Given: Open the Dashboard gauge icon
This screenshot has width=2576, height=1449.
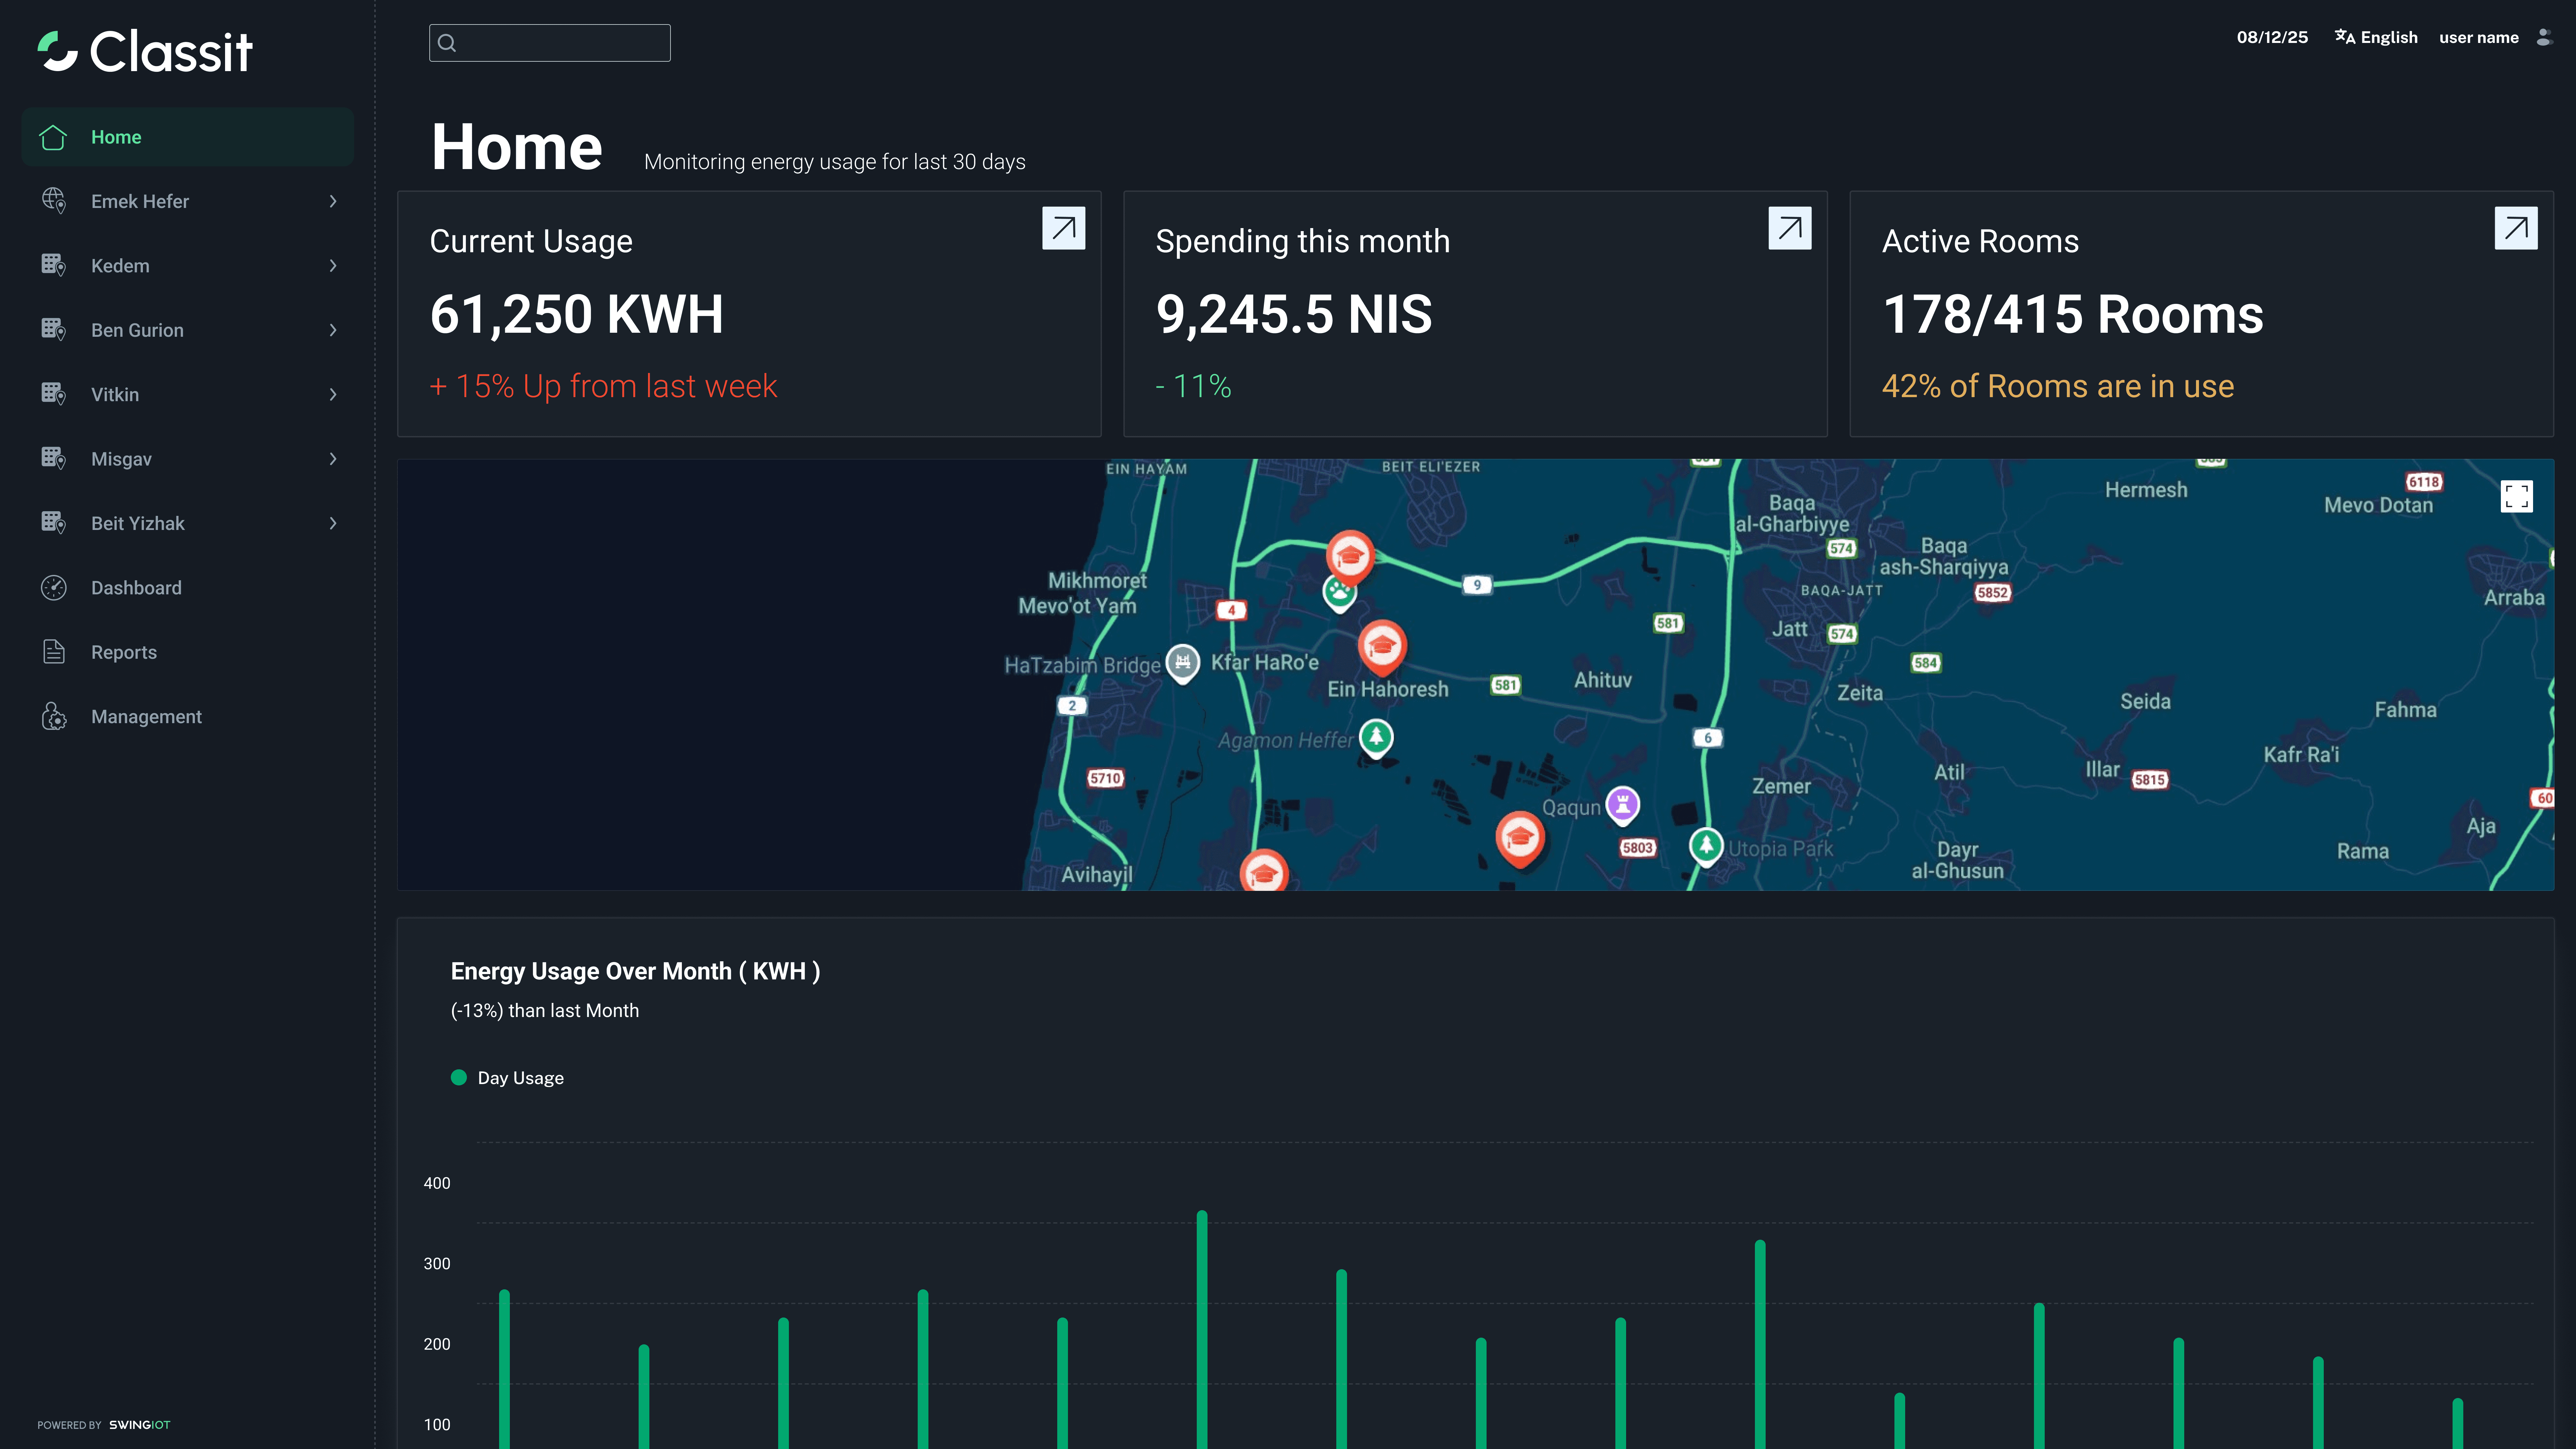Looking at the screenshot, I should point(53,588).
